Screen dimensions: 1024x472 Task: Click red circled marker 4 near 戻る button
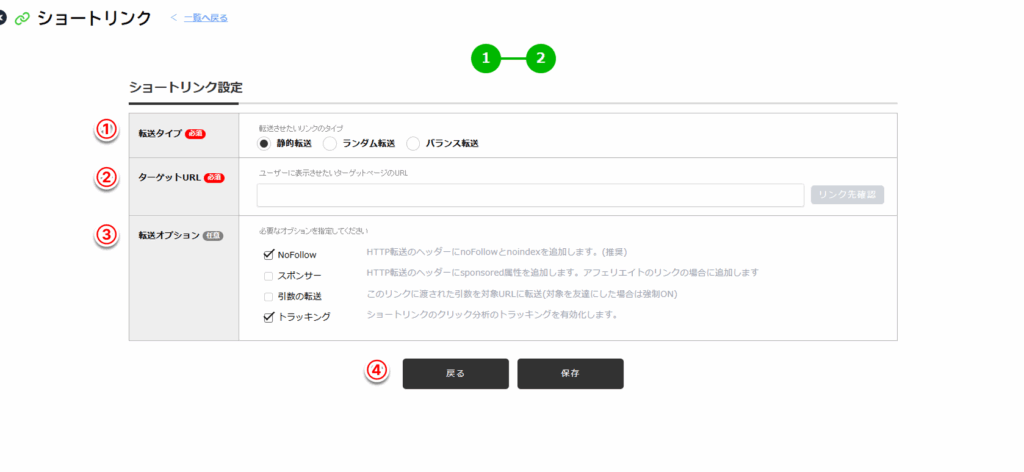pos(377,371)
